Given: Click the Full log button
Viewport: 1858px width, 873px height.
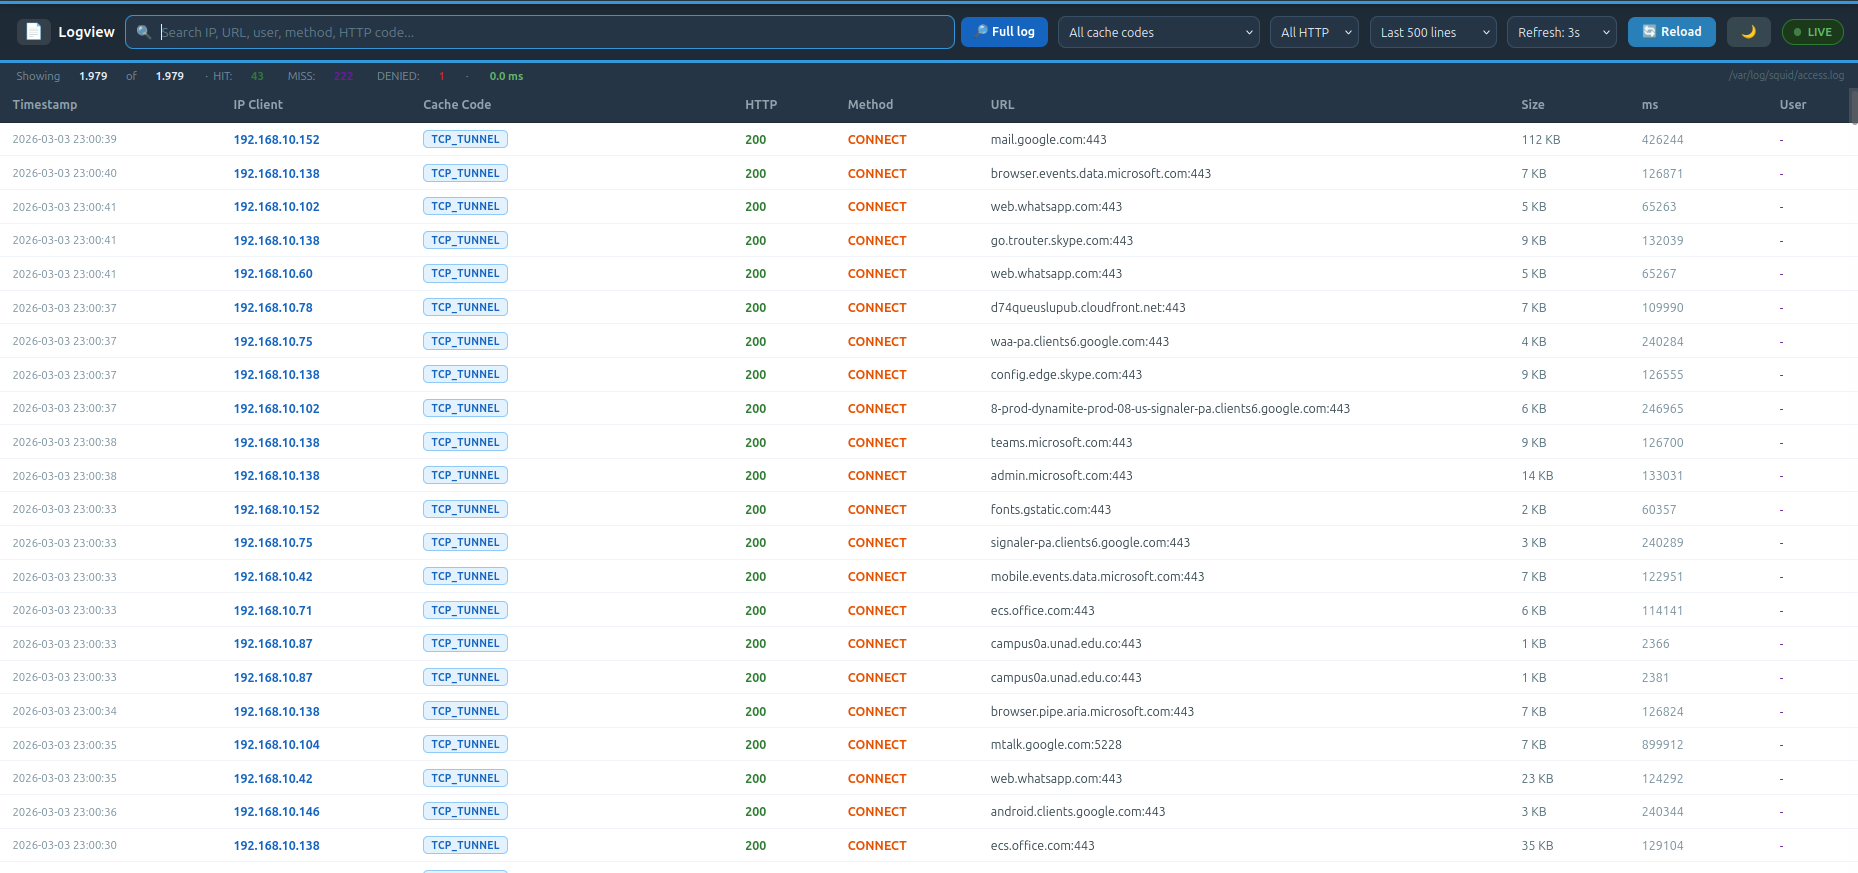Looking at the screenshot, I should pyautogui.click(x=1005, y=32).
